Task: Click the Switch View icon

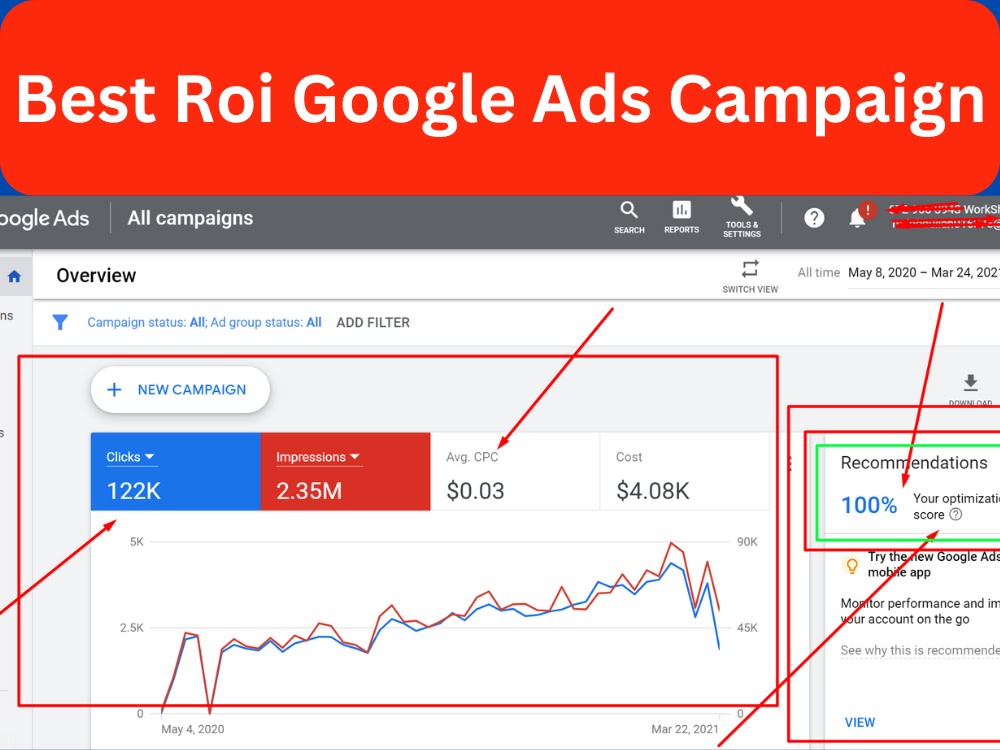Action: (x=750, y=268)
